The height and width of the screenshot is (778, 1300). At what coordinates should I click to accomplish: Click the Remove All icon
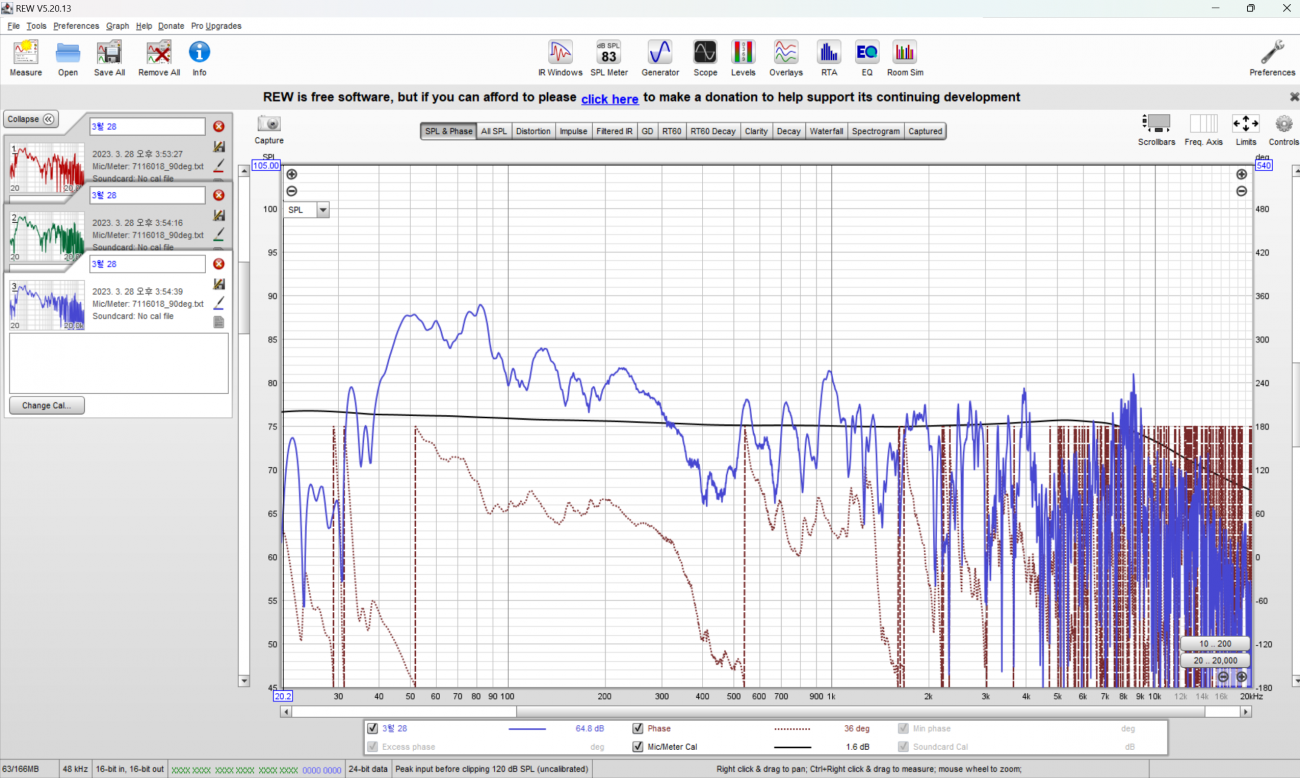tap(159, 58)
